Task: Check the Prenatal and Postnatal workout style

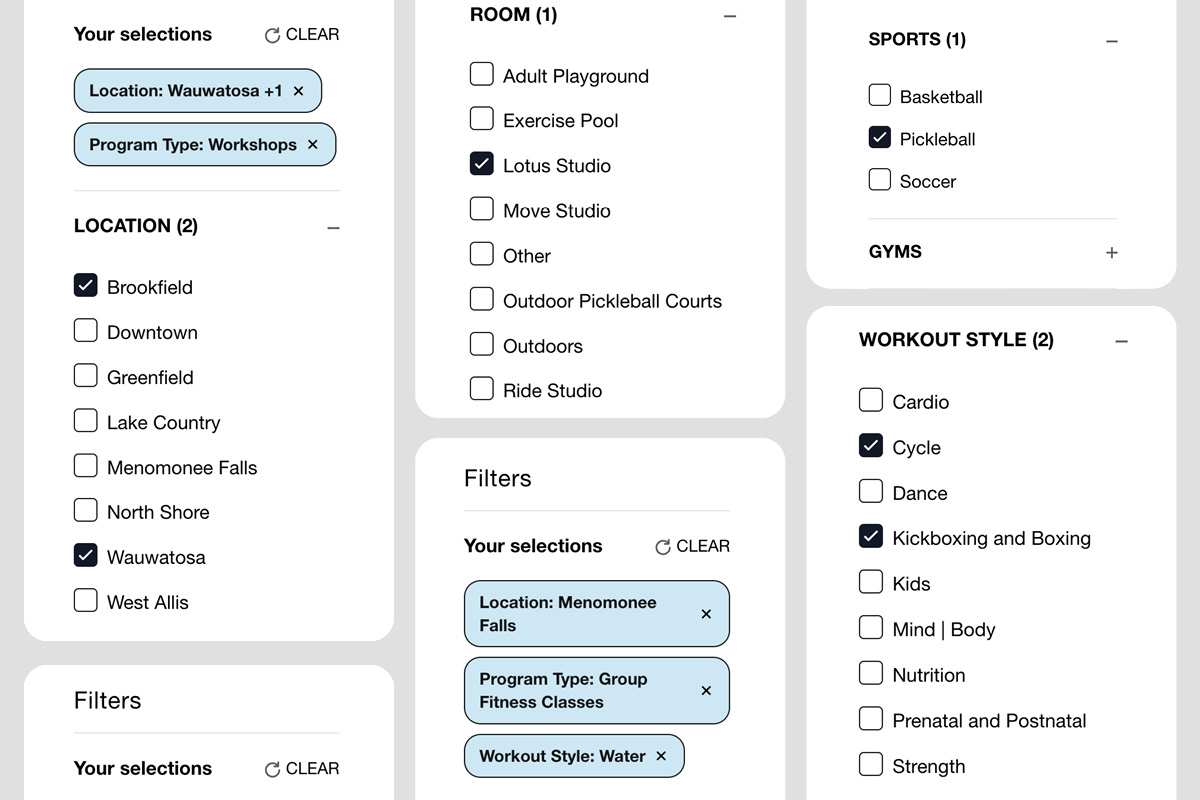Action: [871, 719]
